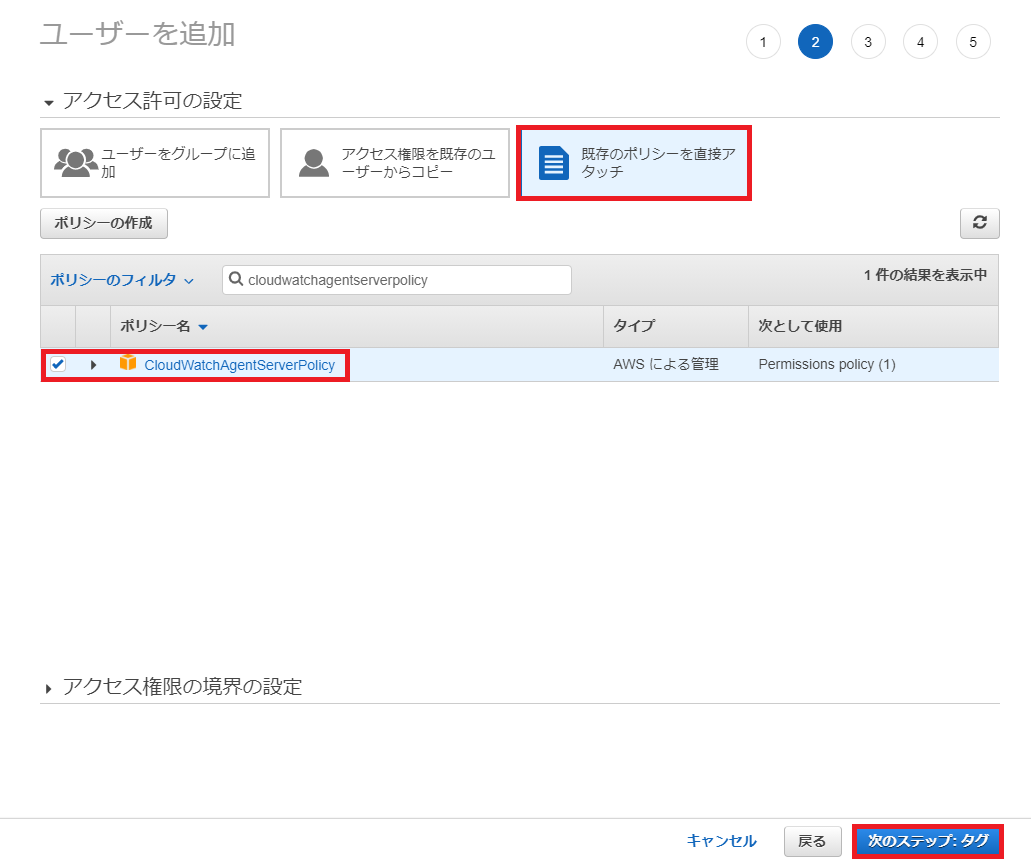The image size is (1031, 860).
Task: Click the document icon in attach policies card
Action: pyautogui.click(x=554, y=163)
